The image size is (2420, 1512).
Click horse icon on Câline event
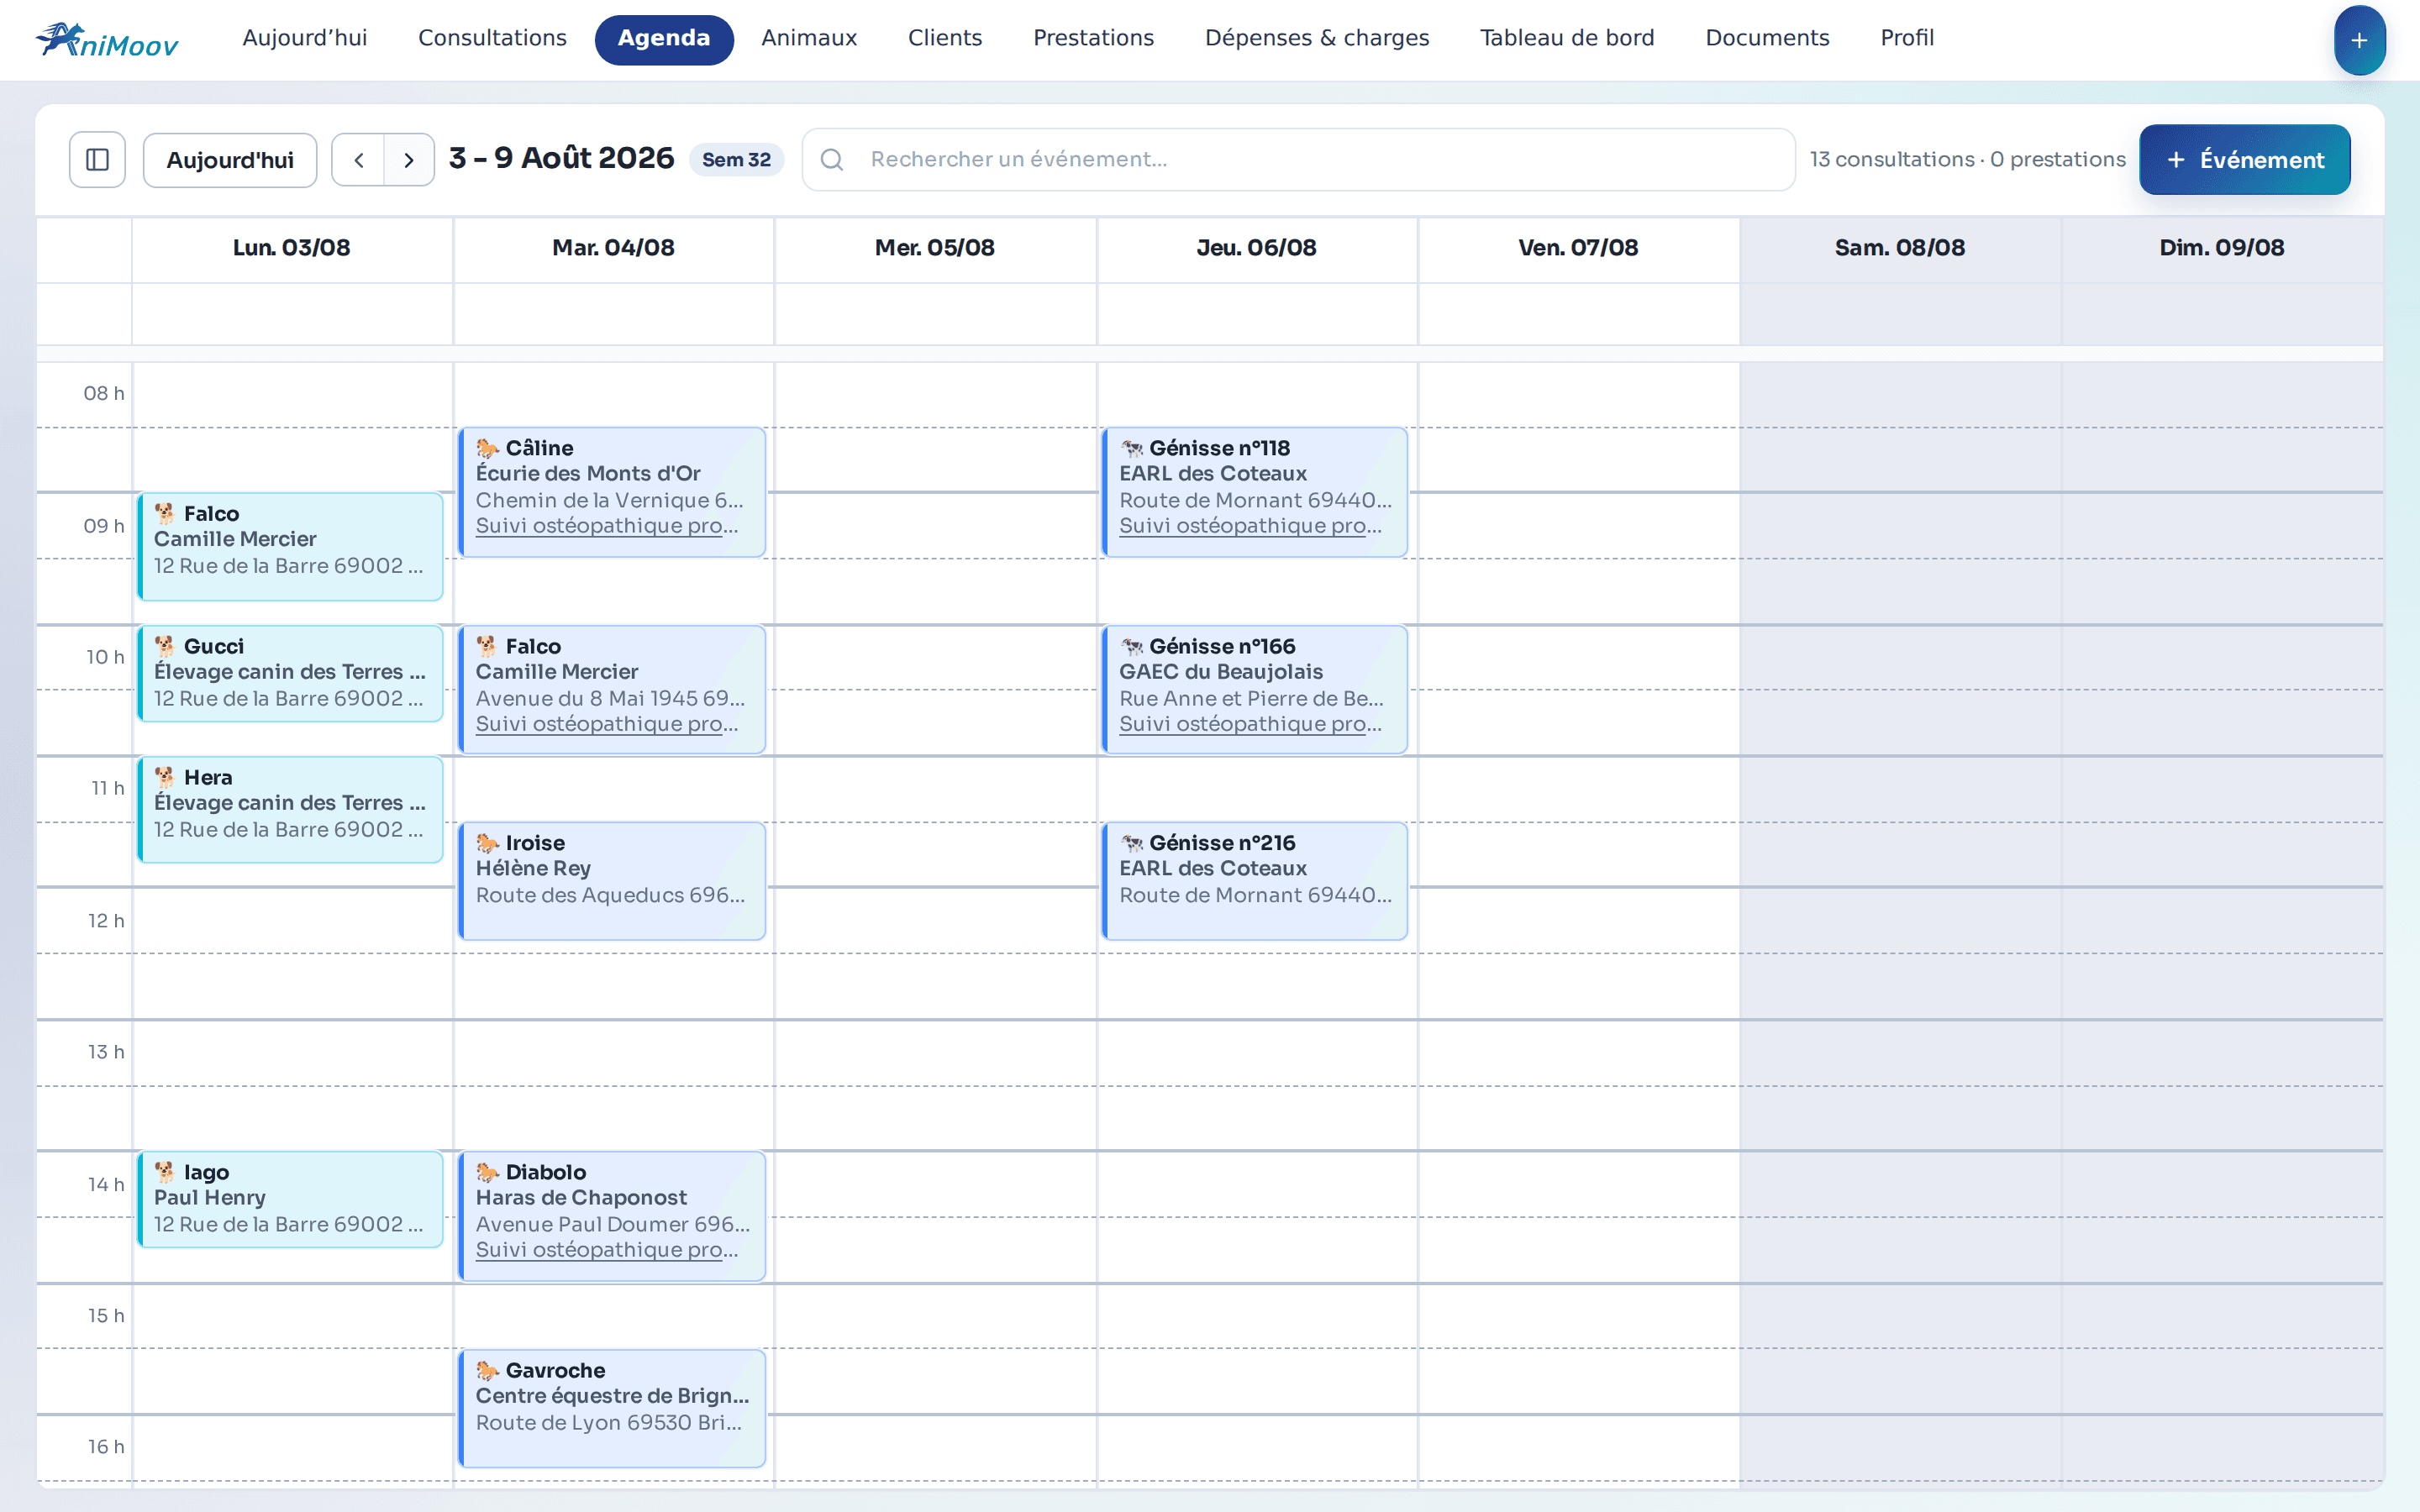click(487, 448)
